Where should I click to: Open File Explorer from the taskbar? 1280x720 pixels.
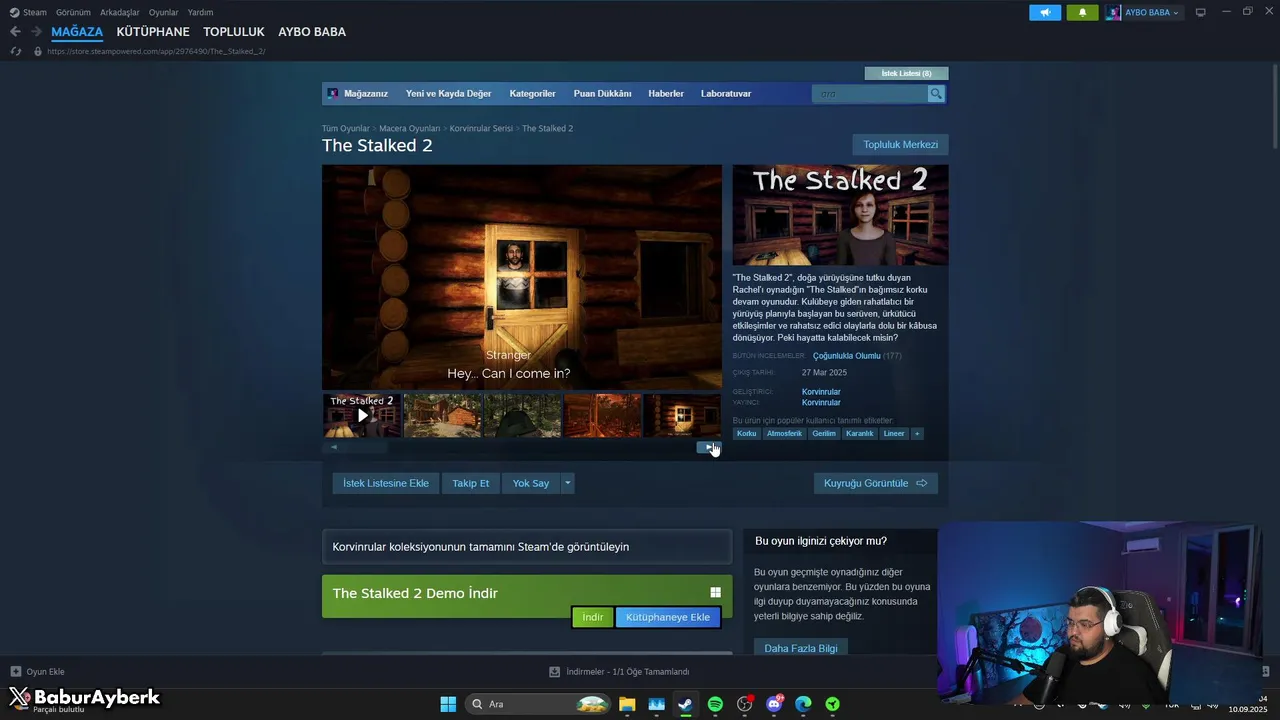coord(627,704)
